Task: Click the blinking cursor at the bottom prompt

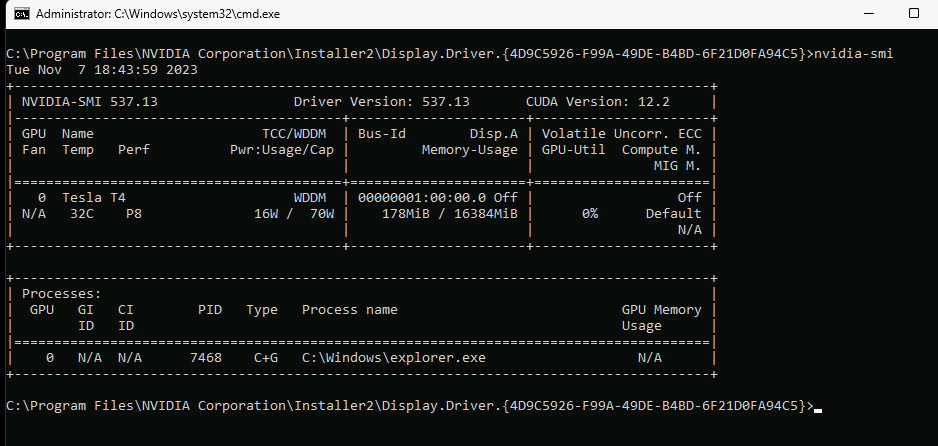Action: [818, 410]
